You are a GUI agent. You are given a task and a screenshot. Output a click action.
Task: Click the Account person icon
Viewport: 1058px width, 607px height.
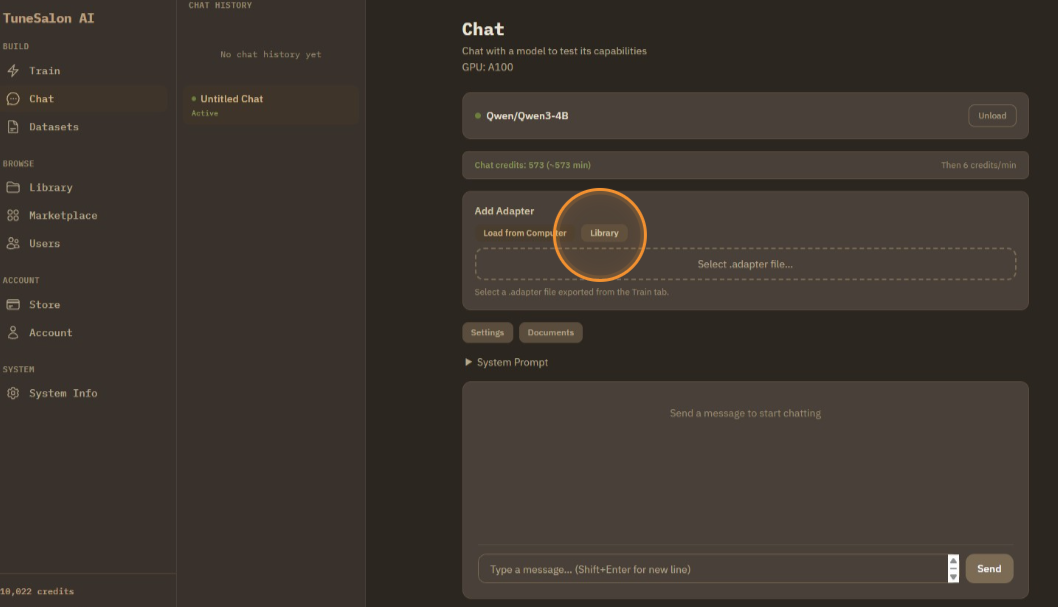[13, 333]
